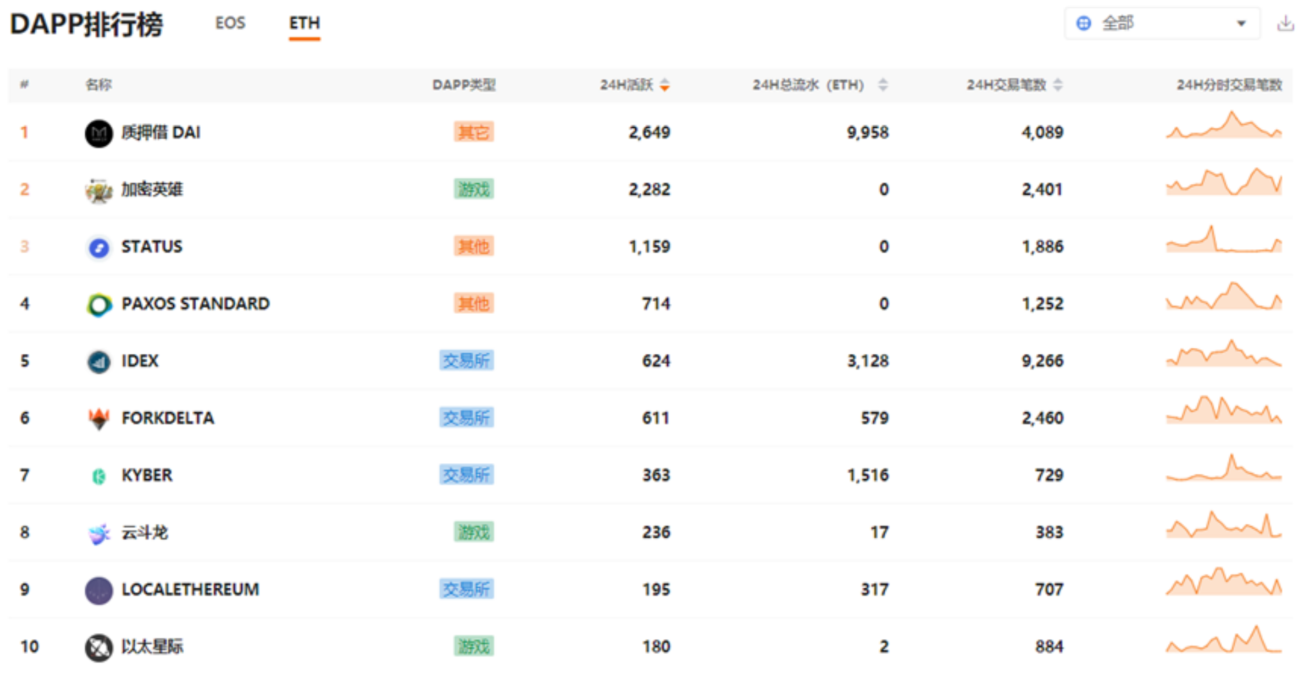Open the FORKDELTA dapp name

[167, 417]
